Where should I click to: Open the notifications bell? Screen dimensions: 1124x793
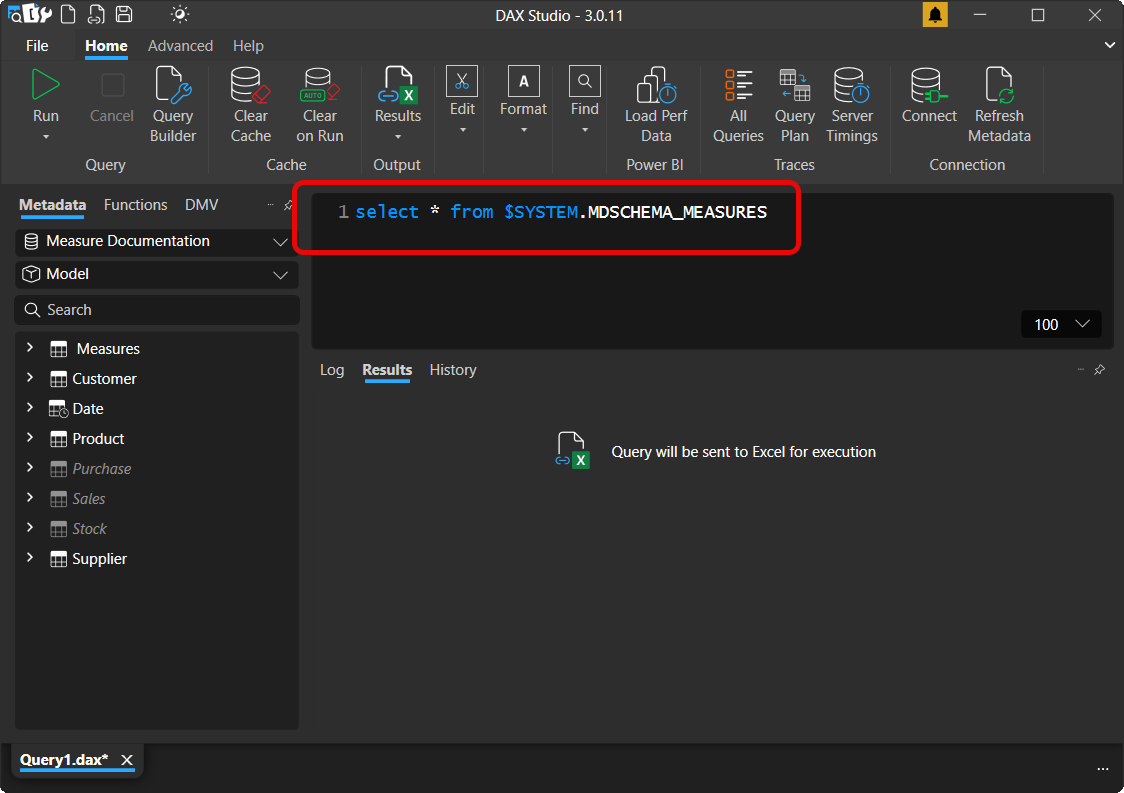[x=935, y=14]
